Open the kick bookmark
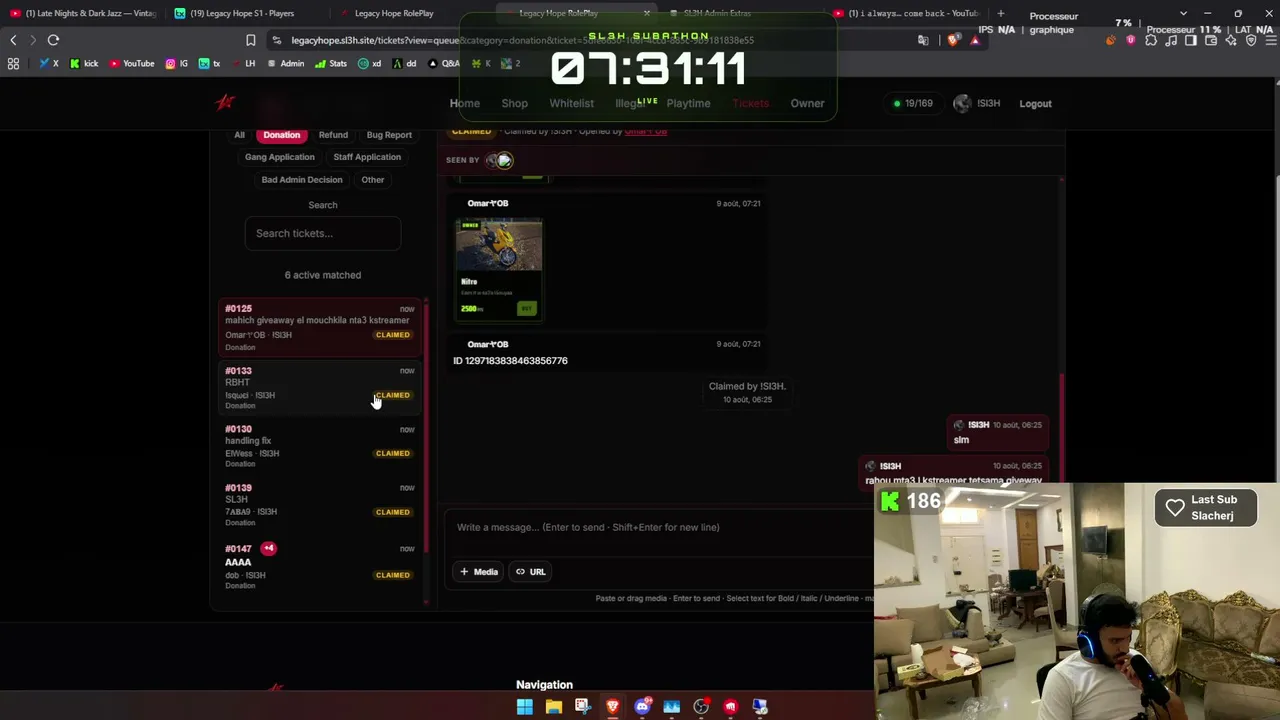 point(84,63)
